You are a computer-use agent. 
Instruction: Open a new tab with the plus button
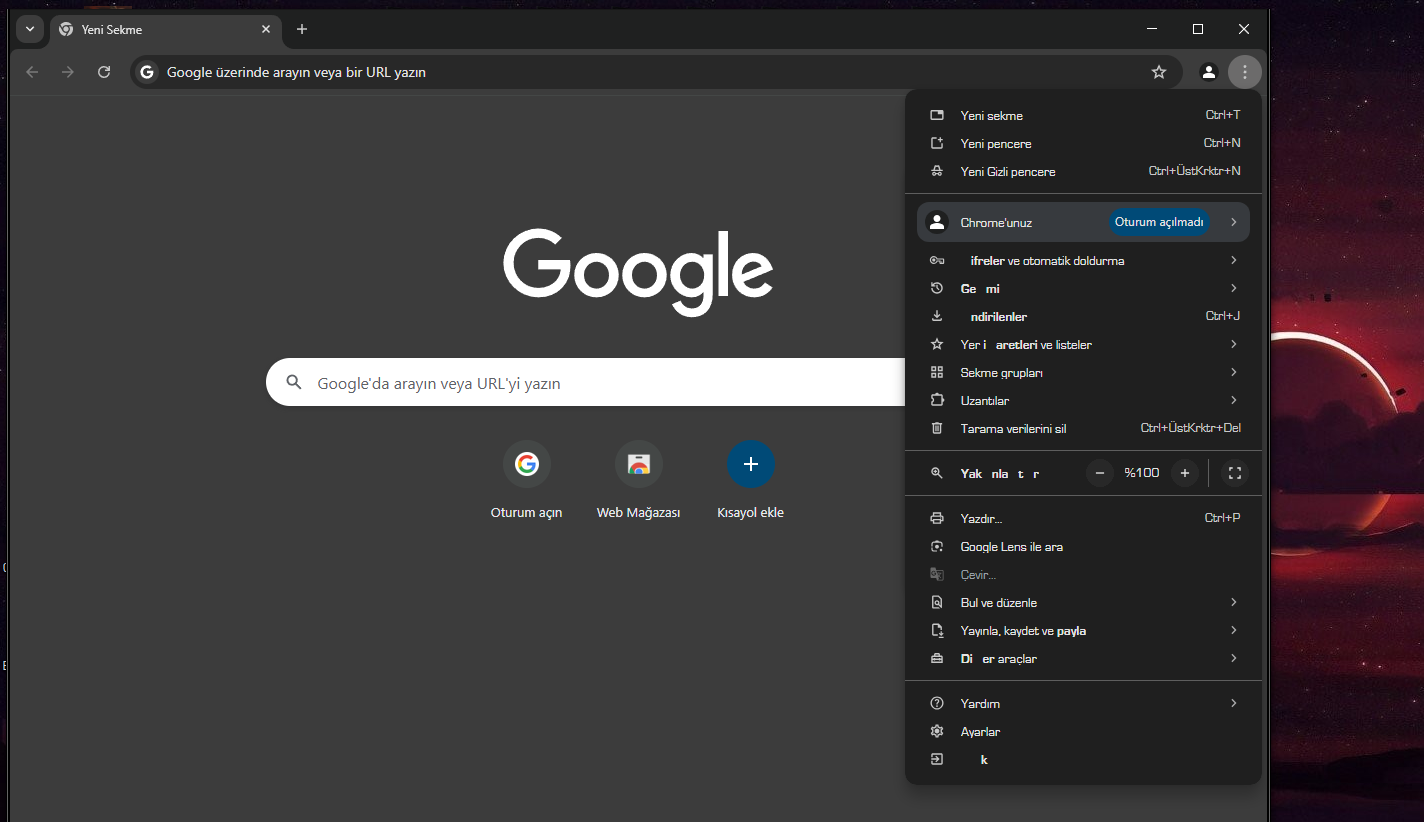pos(302,29)
